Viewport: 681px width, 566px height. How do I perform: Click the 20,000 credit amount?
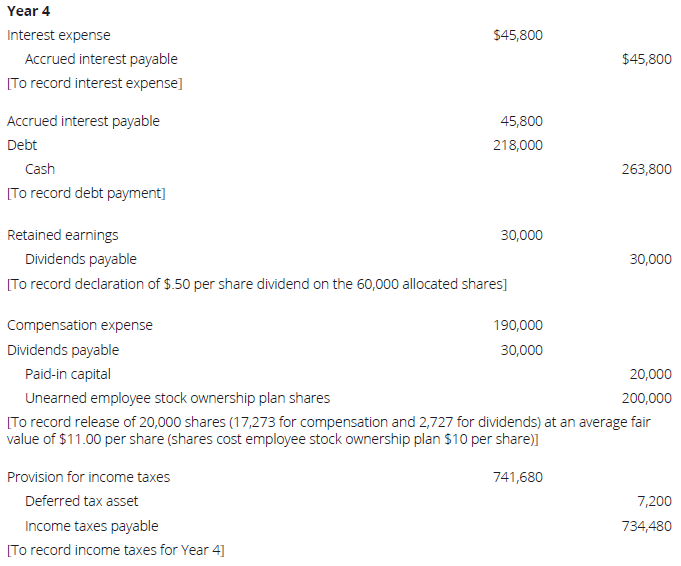coord(650,374)
